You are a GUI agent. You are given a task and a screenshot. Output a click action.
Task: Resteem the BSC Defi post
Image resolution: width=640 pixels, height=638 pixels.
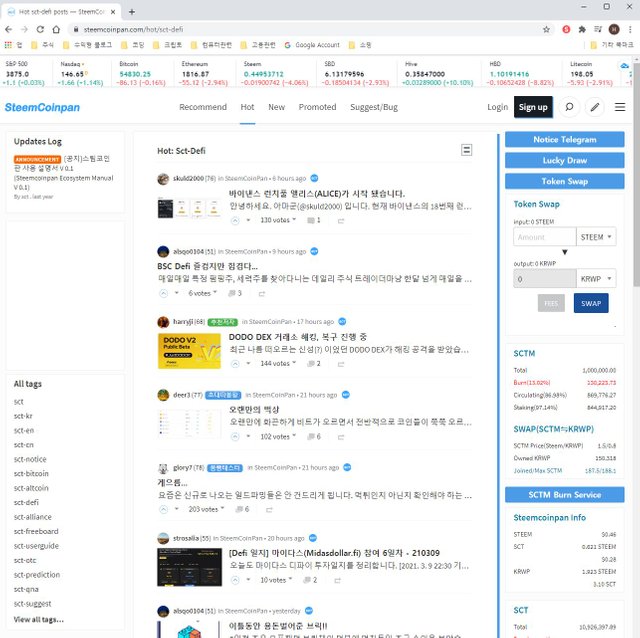[x=262, y=293]
